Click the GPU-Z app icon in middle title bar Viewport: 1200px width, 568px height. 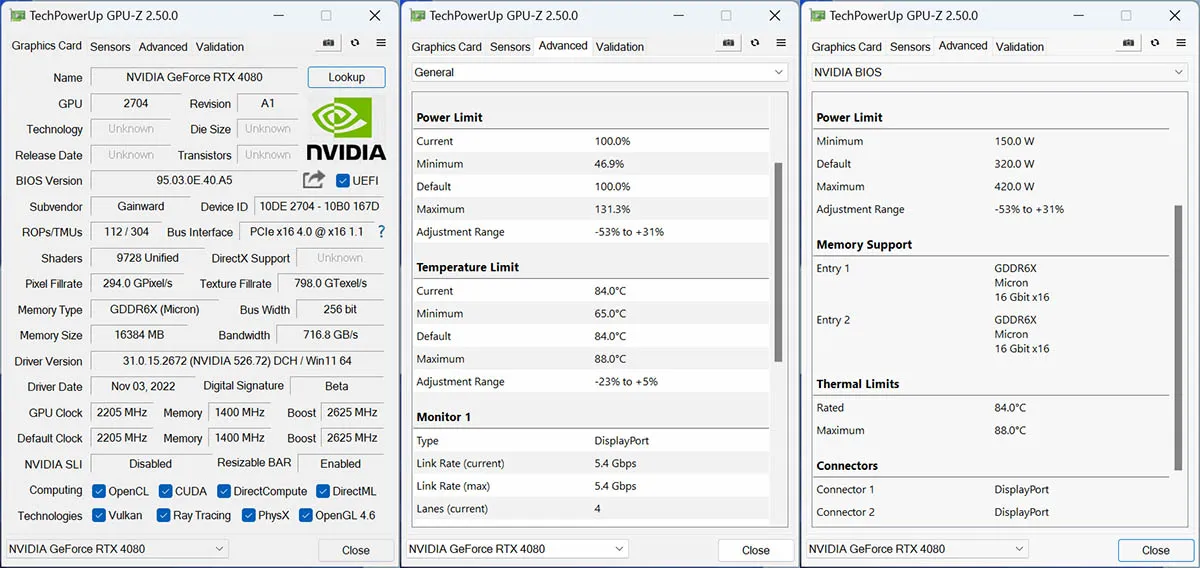tap(417, 15)
